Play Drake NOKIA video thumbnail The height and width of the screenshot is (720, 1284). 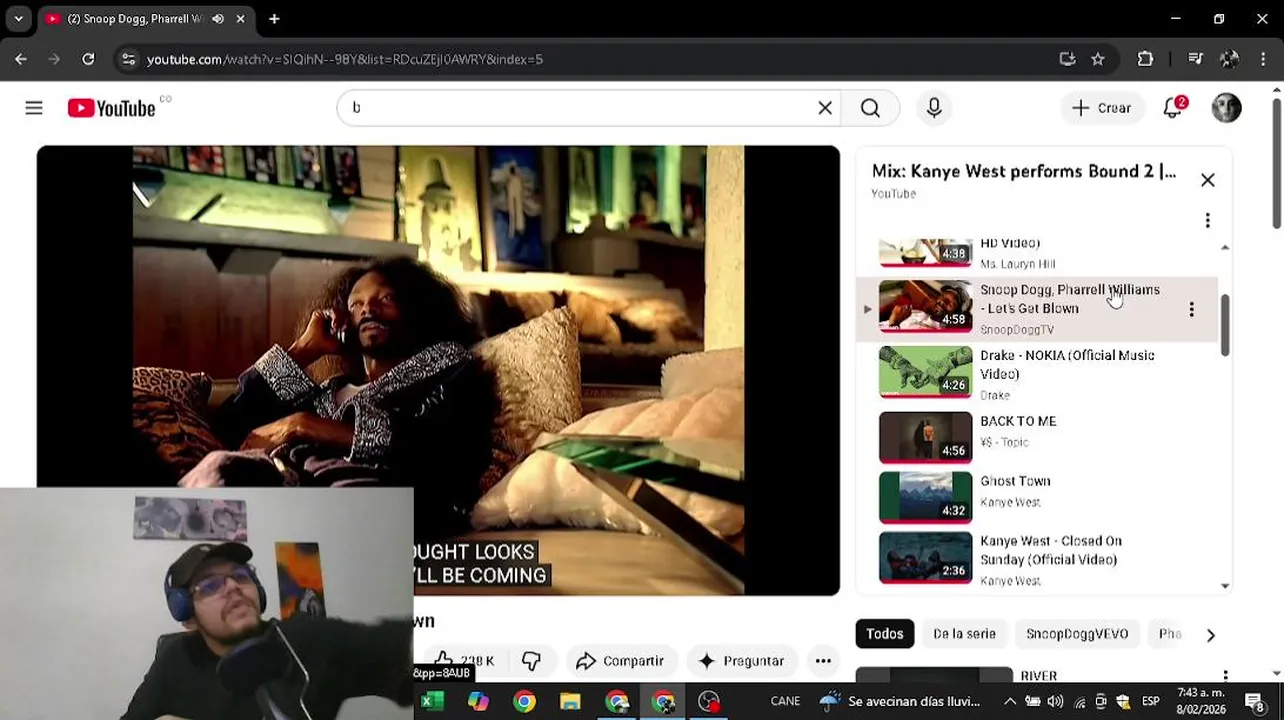[x=925, y=371]
